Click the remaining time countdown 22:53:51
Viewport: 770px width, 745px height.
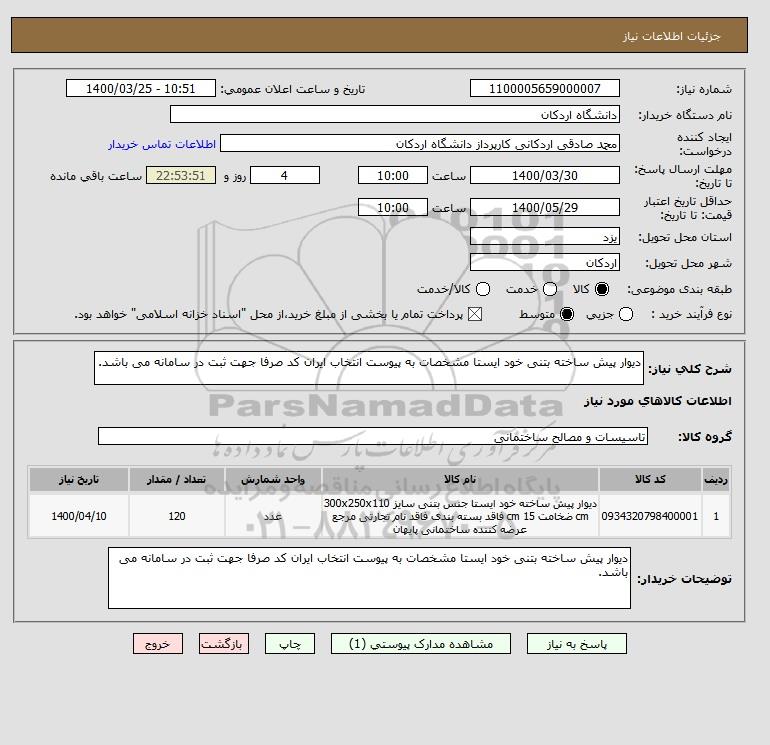click(181, 175)
